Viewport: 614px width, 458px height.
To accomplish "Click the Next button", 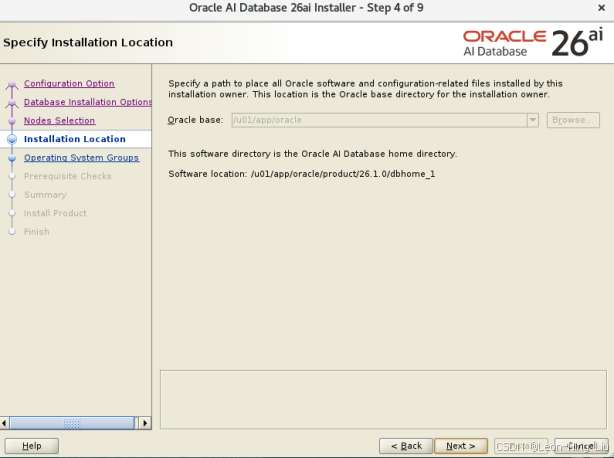I will [x=461, y=446].
